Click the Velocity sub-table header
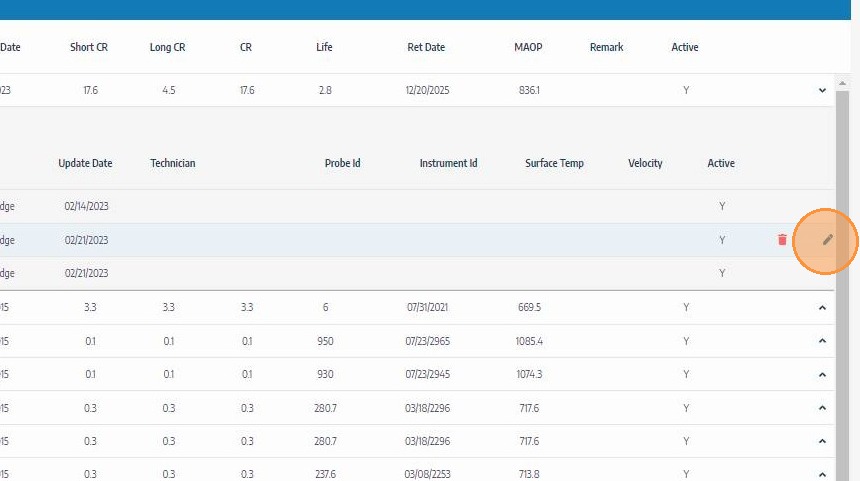The height and width of the screenshot is (481, 860). [645, 163]
